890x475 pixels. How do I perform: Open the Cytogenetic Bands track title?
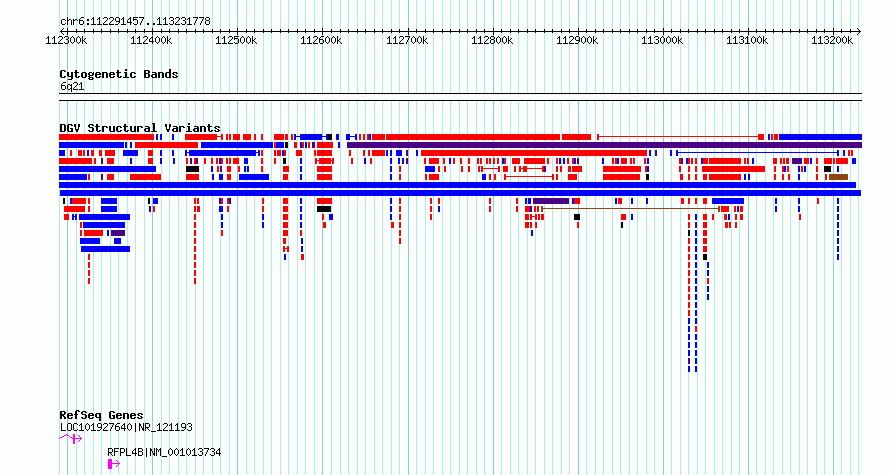click(x=119, y=74)
